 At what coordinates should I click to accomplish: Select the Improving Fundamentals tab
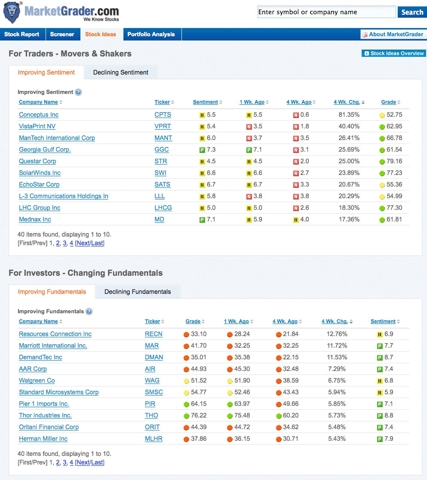(x=52, y=292)
